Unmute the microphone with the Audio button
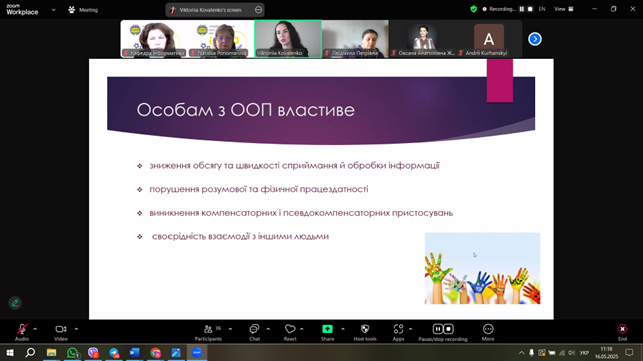 [22, 332]
